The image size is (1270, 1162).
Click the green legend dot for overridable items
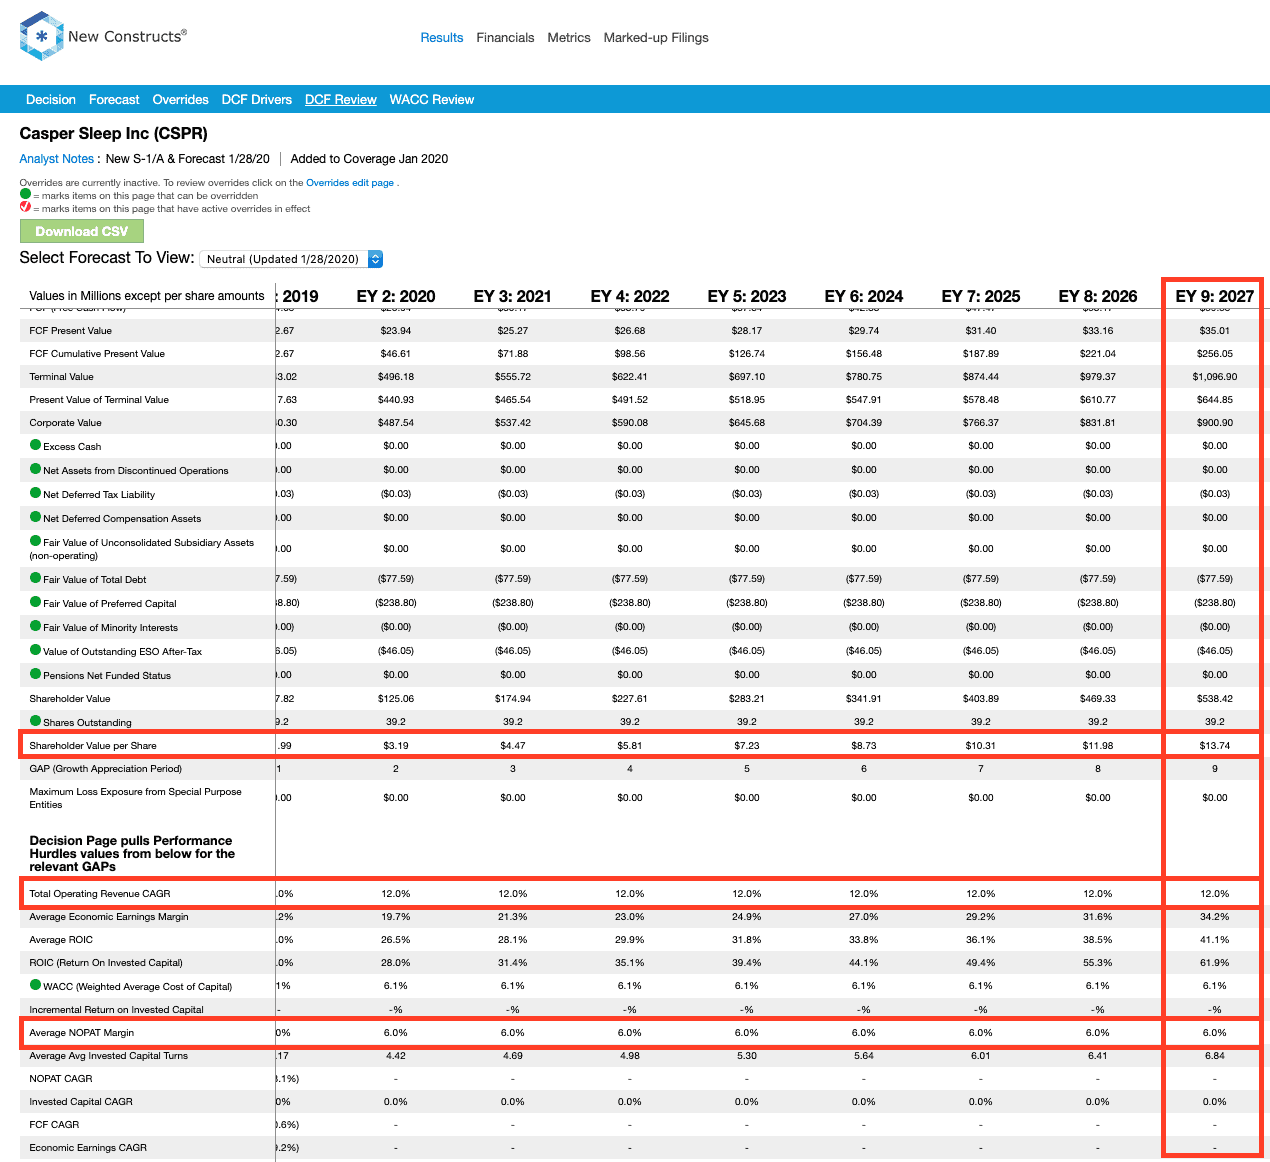pos(26,194)
